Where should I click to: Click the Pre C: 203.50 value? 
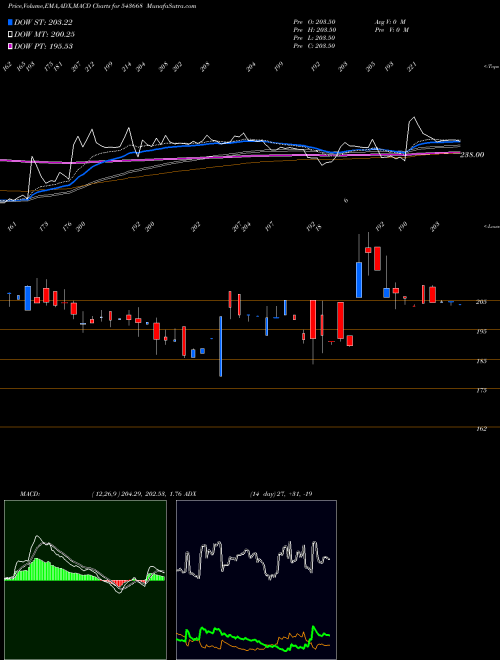[x=314, y=46]
